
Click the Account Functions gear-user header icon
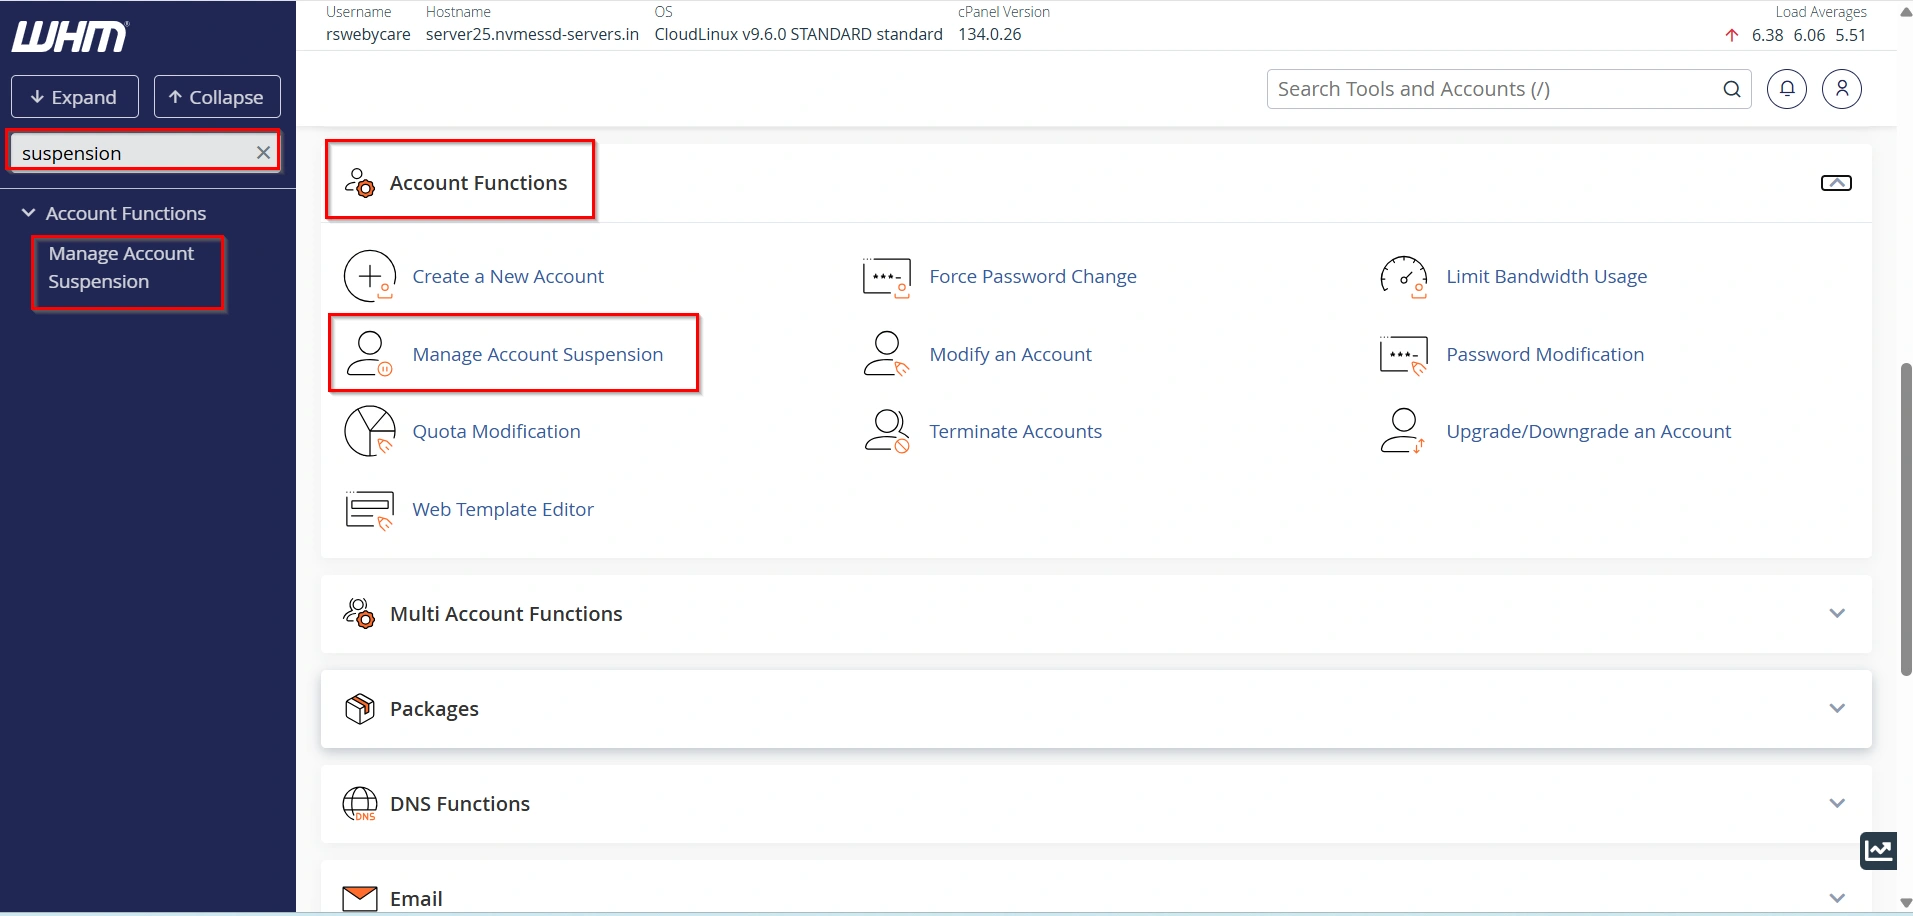tap(359, 183)
